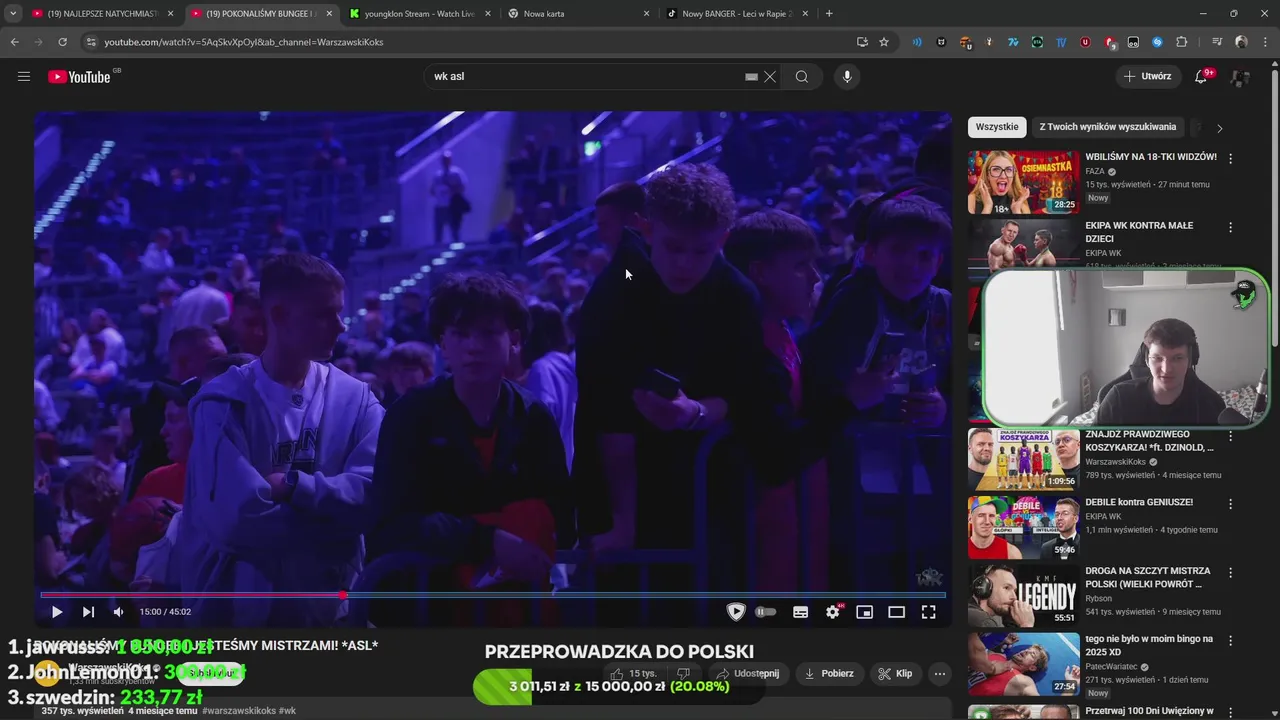The image size is (1280, 720).
Task: Click the YouTube search input field
Action: tap(585, 76)
